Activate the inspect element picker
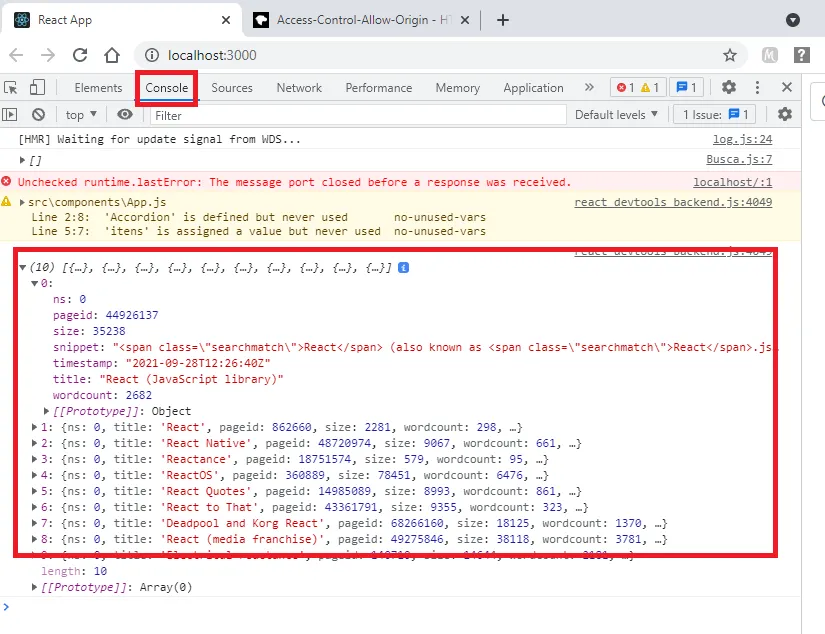 (11, 87)
